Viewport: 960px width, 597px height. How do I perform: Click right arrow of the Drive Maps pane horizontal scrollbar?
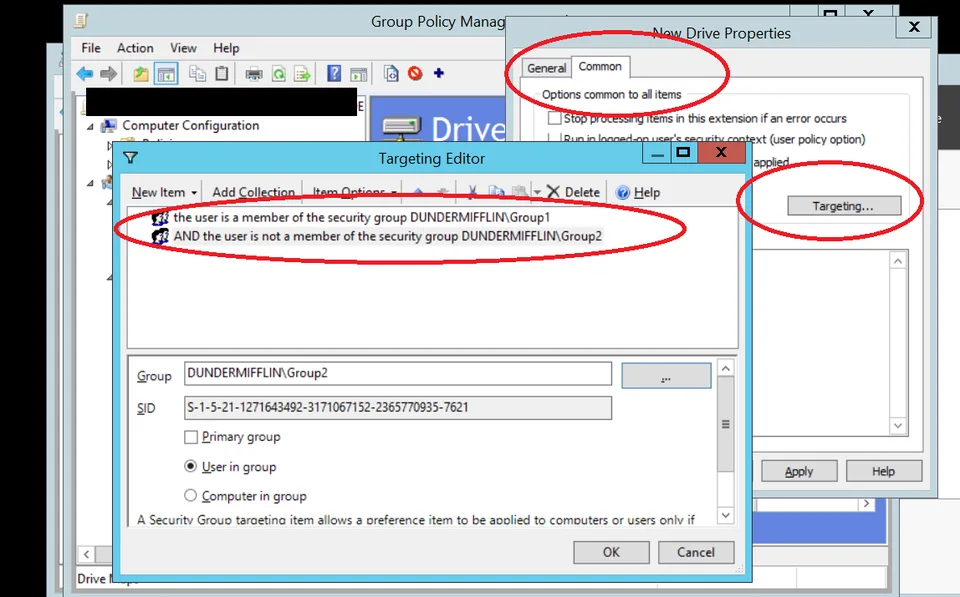pos(866,504)
